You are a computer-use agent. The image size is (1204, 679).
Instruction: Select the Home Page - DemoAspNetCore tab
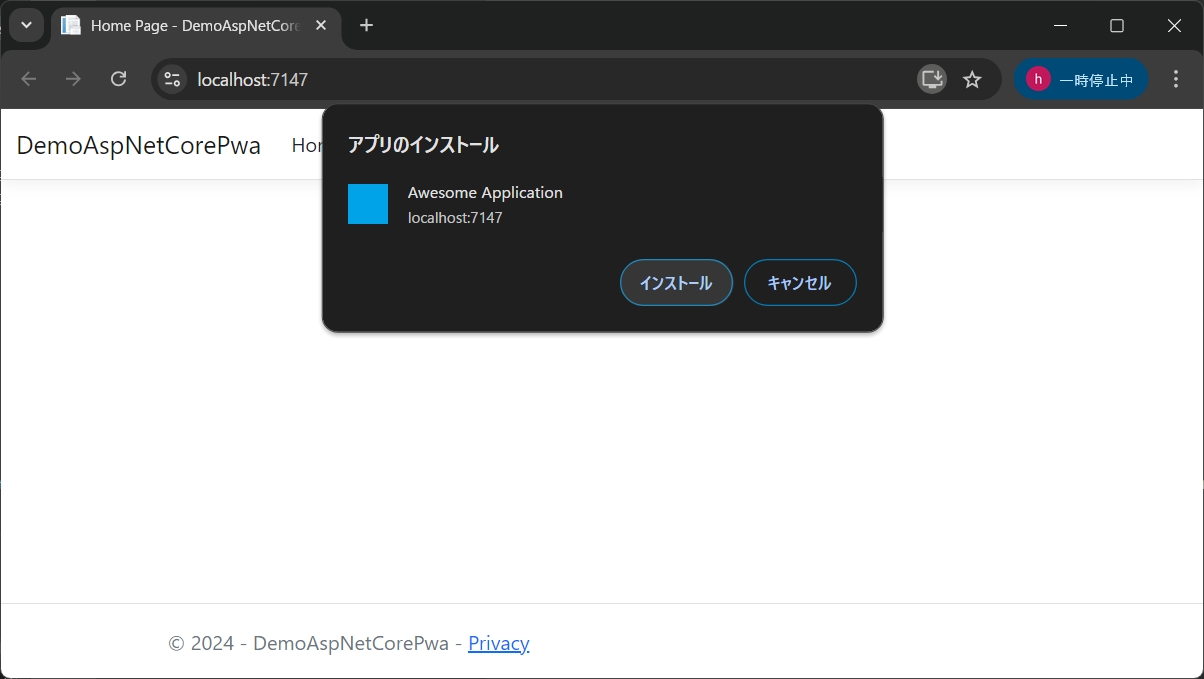pyautogui.click(x=195, y=26)
